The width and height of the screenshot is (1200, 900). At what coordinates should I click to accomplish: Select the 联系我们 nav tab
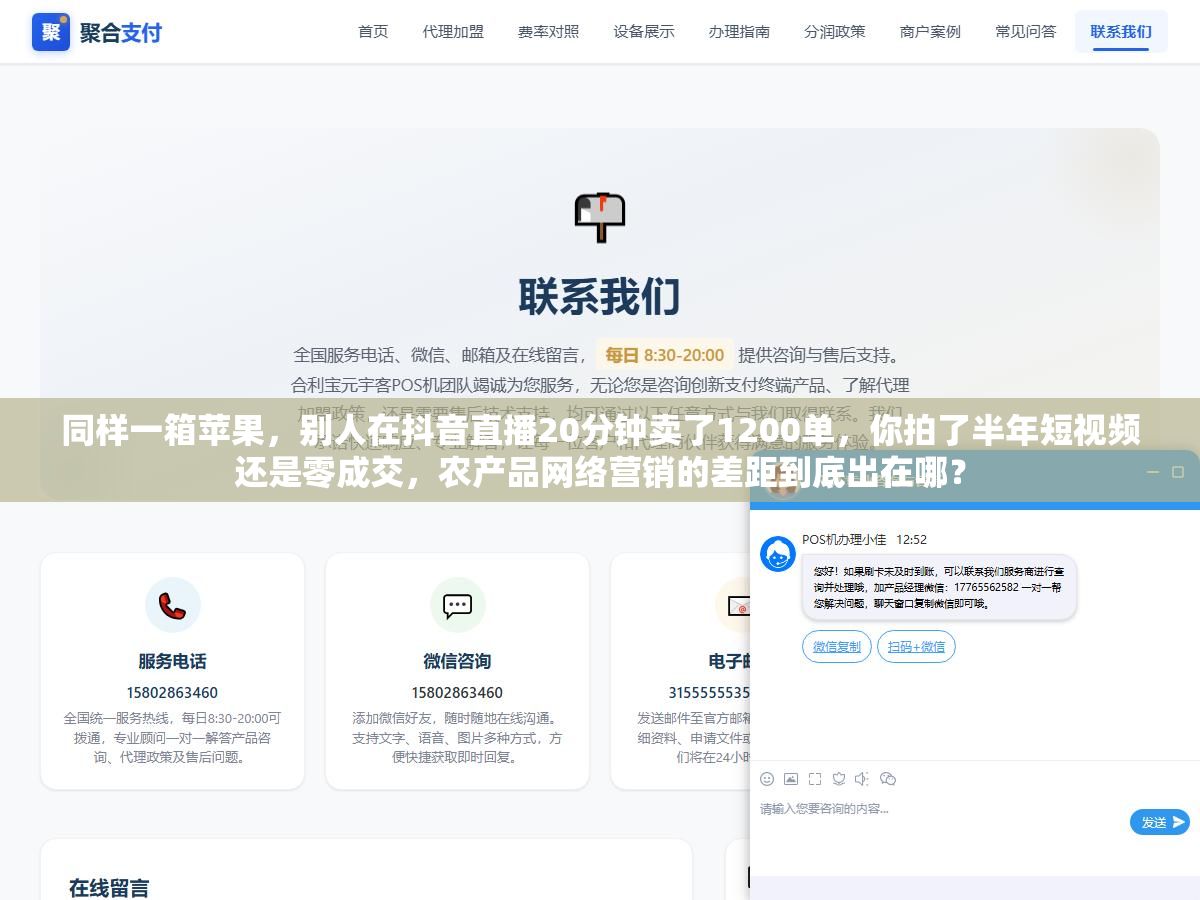tap(1121, 31)
